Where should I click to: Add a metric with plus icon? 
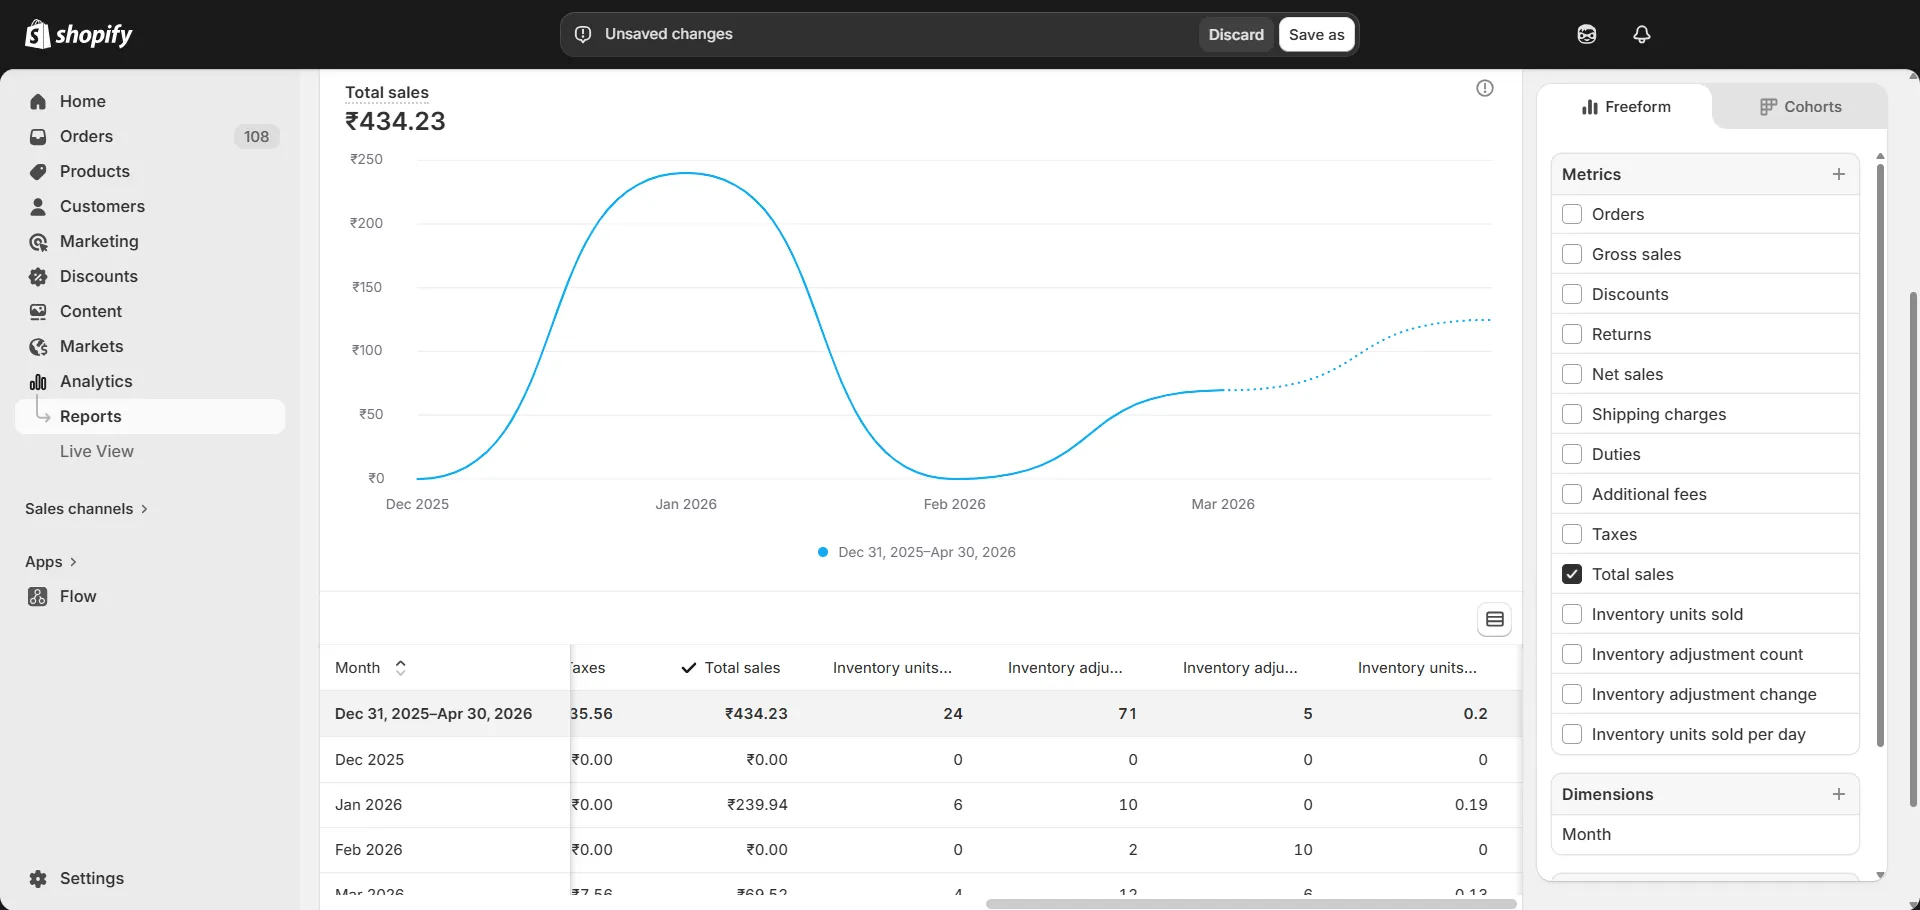[1839, 174]
